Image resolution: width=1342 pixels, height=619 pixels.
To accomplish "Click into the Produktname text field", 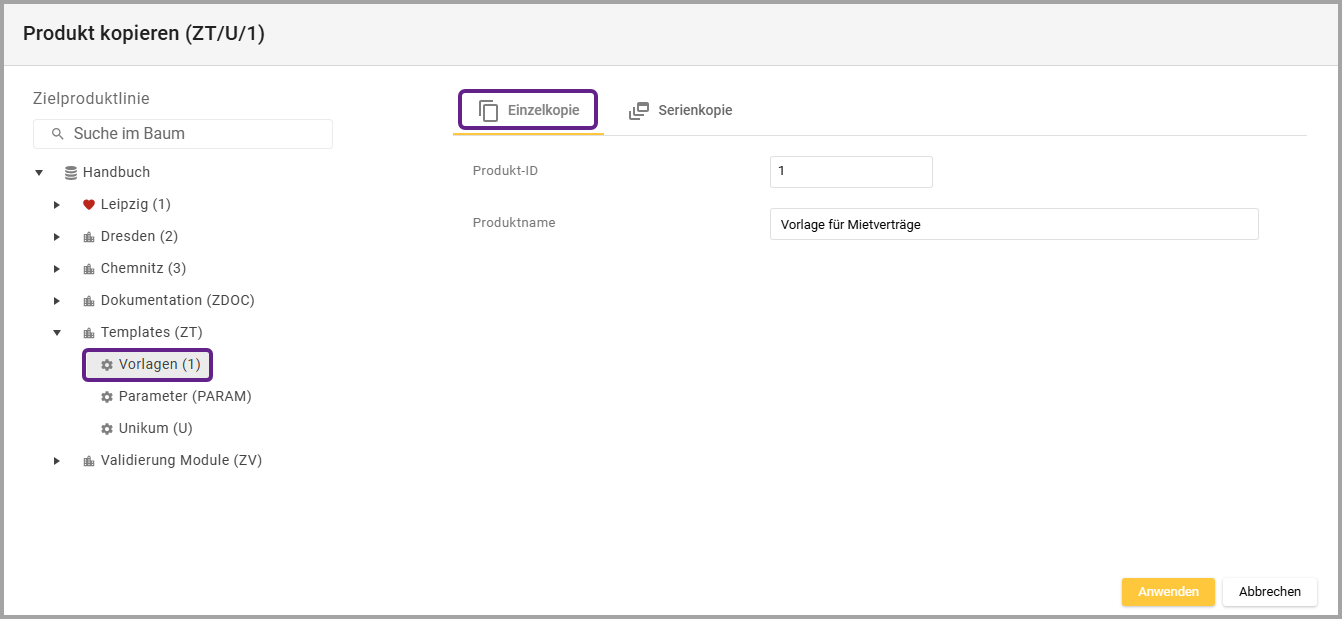I will pyautogui.click(x=1013, y=225).
